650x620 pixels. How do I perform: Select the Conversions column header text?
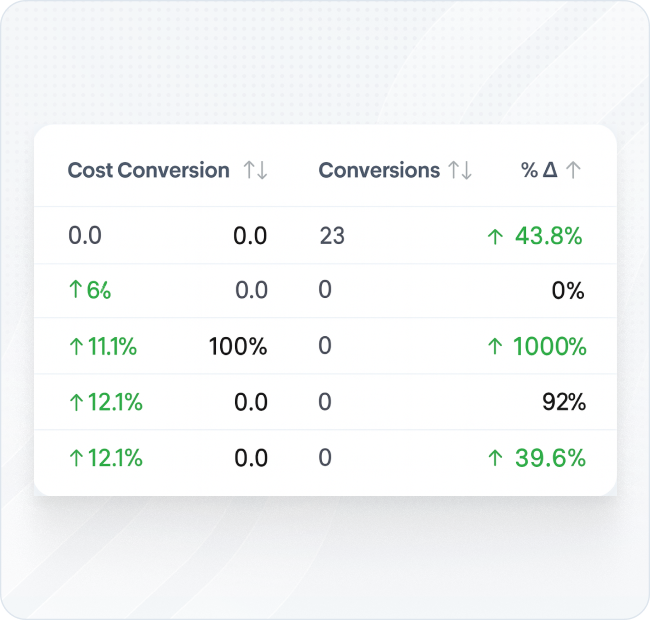coord(379,171)
